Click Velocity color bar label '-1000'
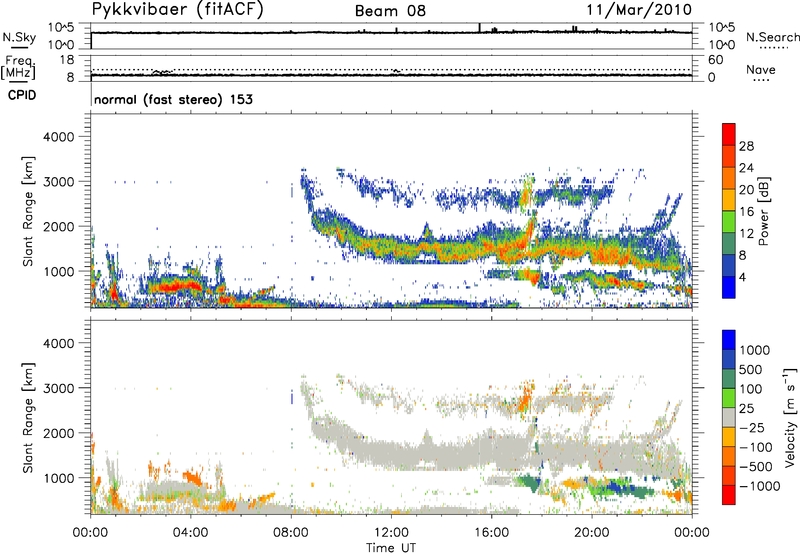Viewport: 800px width, 554px height. coord(760,486)
